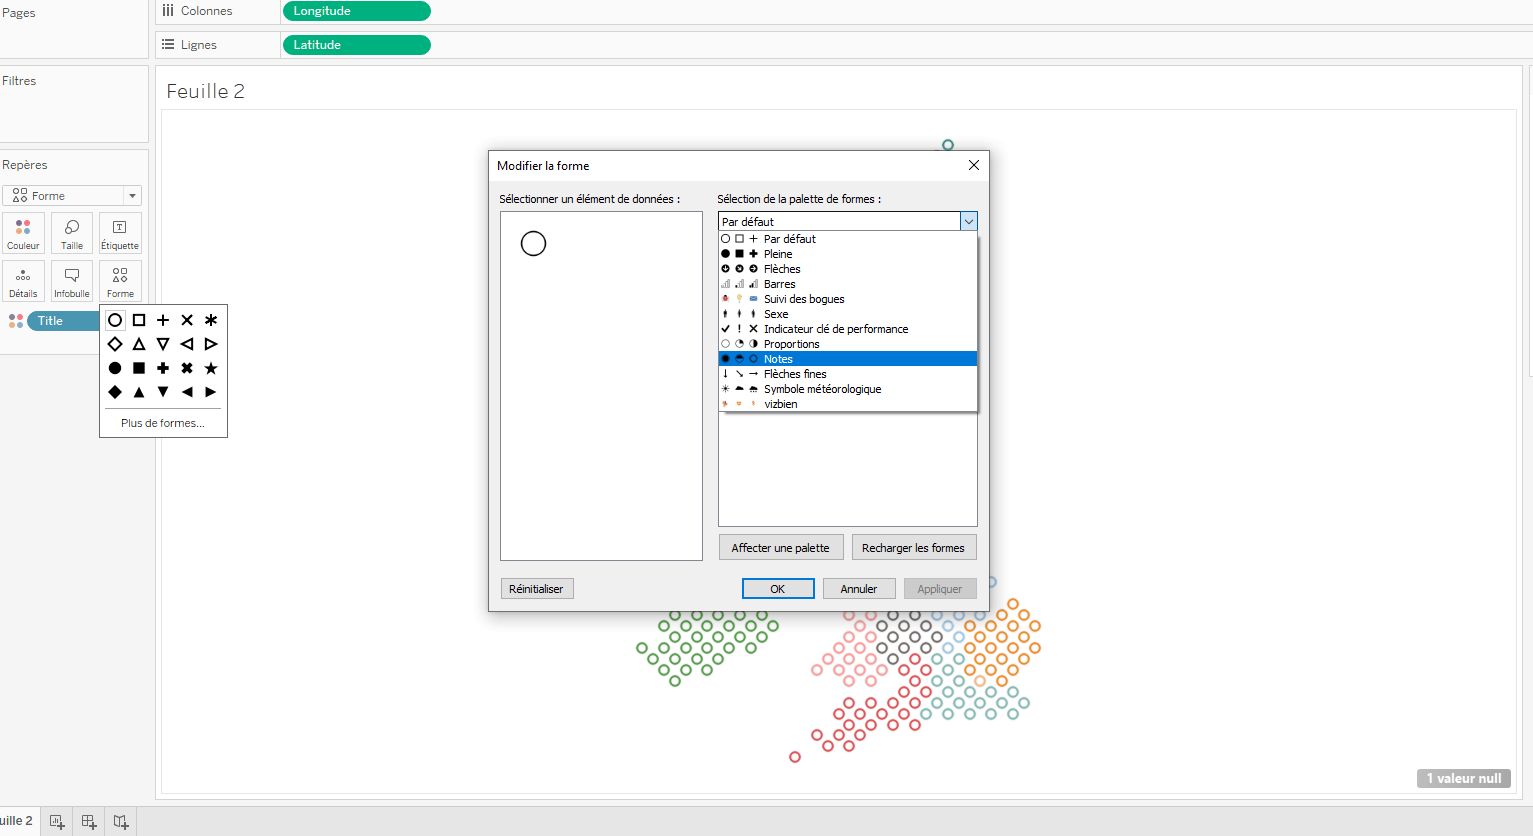
Task: Open the Couleur marks card
Action: pos(23,233)
